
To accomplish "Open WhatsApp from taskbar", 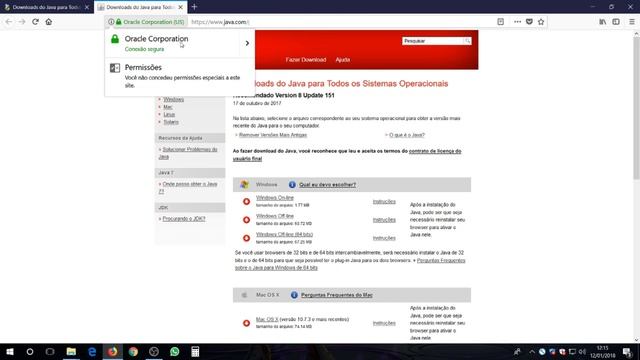I will (174, 351).
